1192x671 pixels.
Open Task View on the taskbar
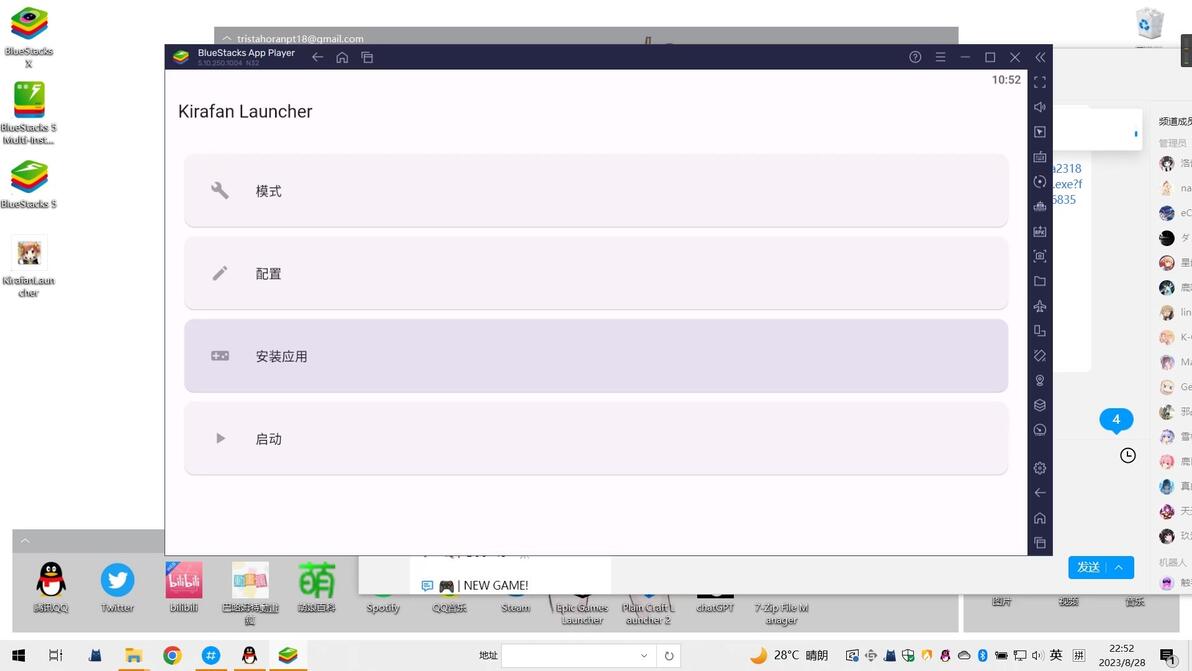pyautogui.click(x=55, y=655)
